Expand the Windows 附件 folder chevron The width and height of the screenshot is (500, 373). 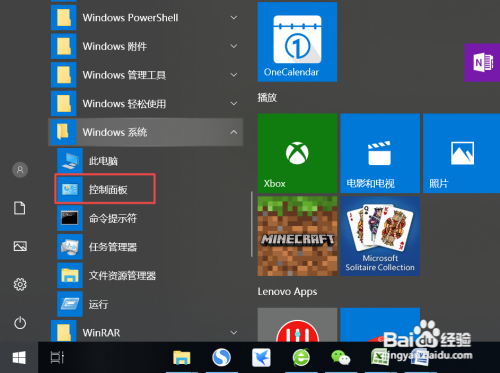point(234,46)
